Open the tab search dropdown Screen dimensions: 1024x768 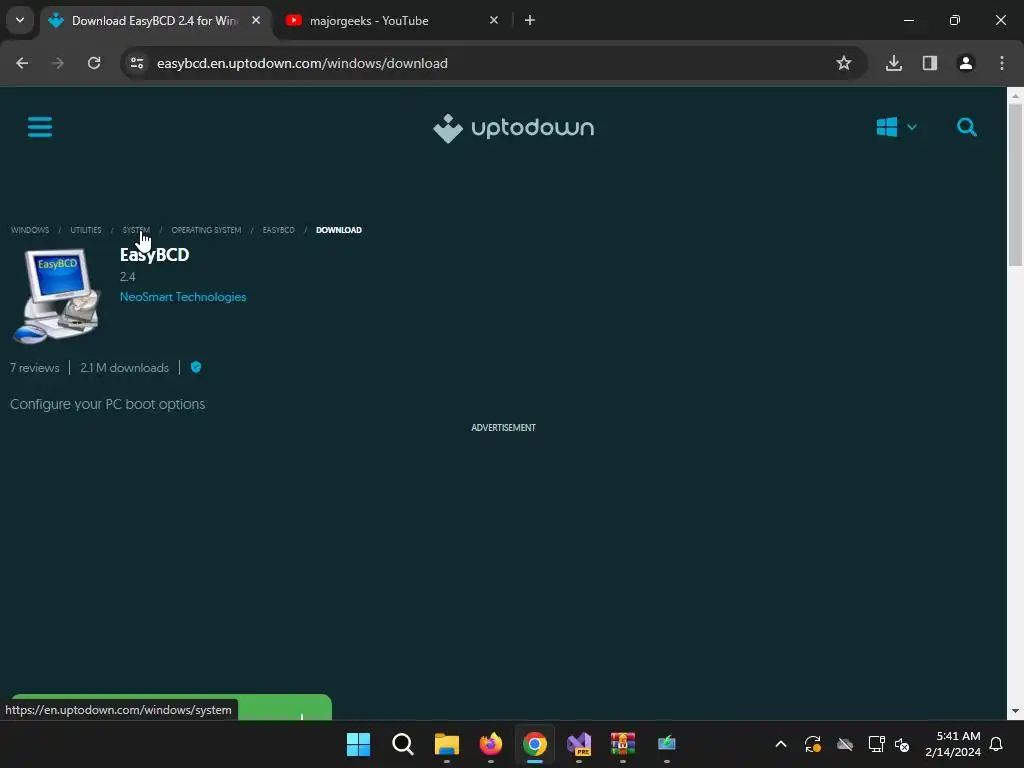[20, 20]
